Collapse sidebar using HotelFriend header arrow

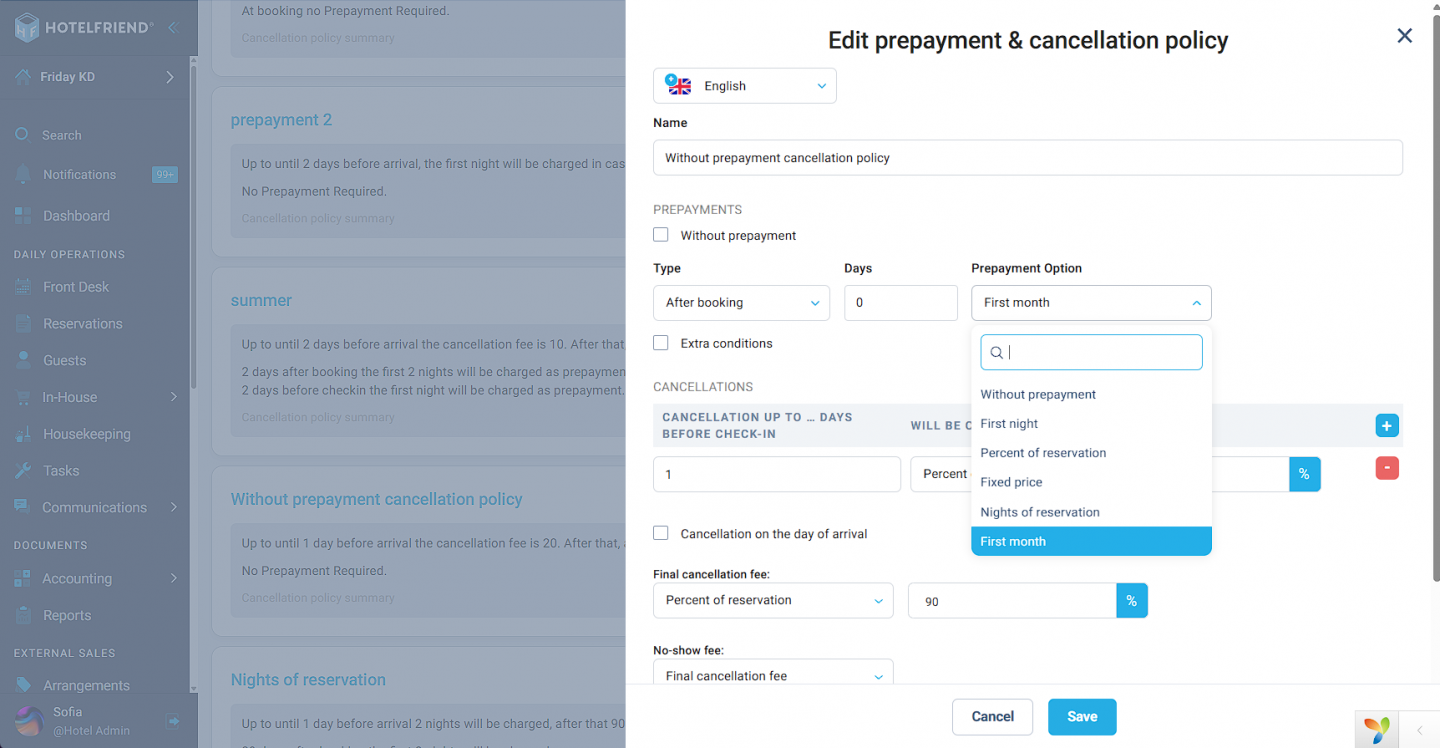coord(172,27)
